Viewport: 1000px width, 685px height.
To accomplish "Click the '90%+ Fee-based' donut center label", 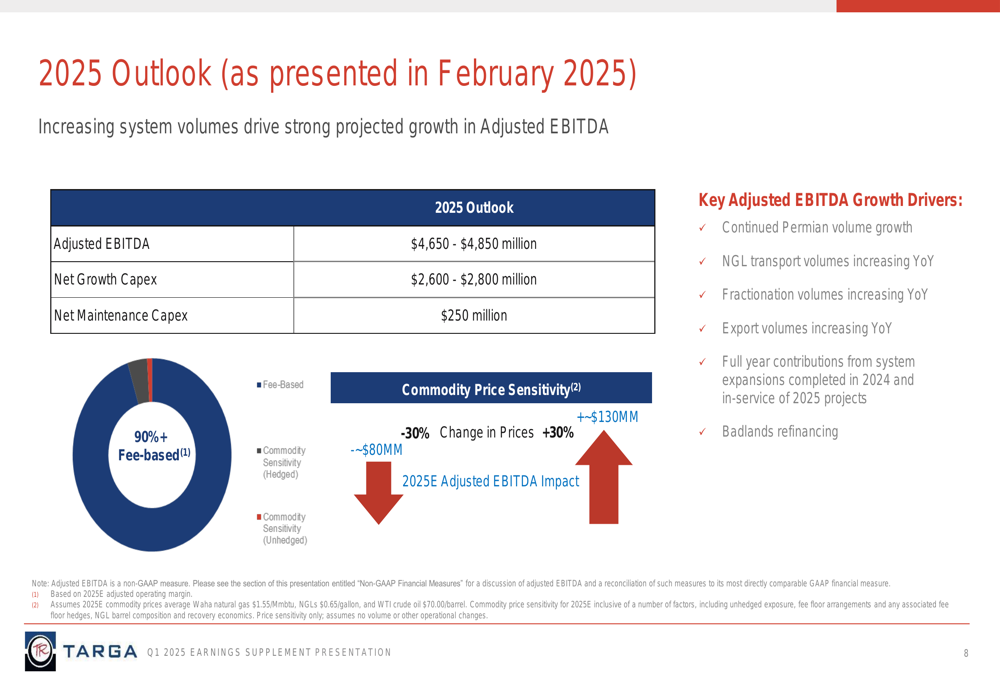I will click(x=154, y=446).
